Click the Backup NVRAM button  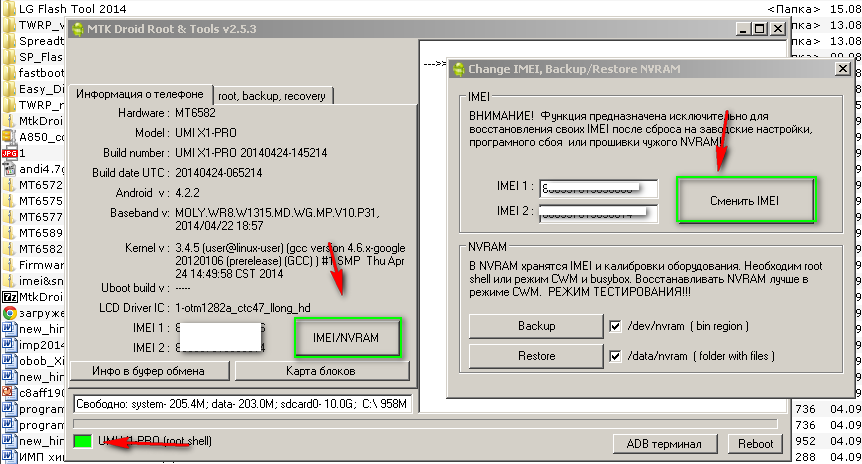536,326
